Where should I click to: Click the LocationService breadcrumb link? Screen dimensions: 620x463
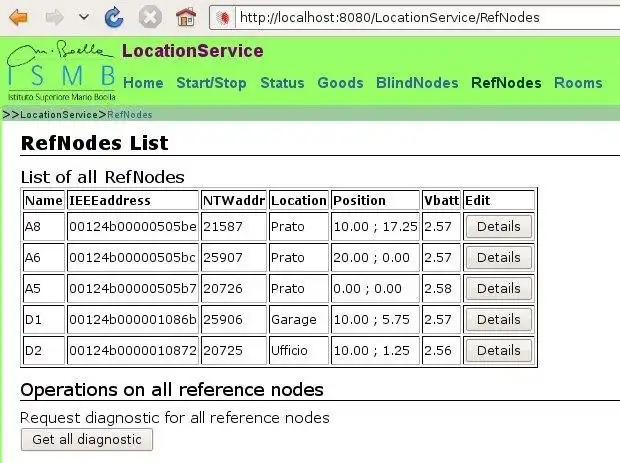59,115
